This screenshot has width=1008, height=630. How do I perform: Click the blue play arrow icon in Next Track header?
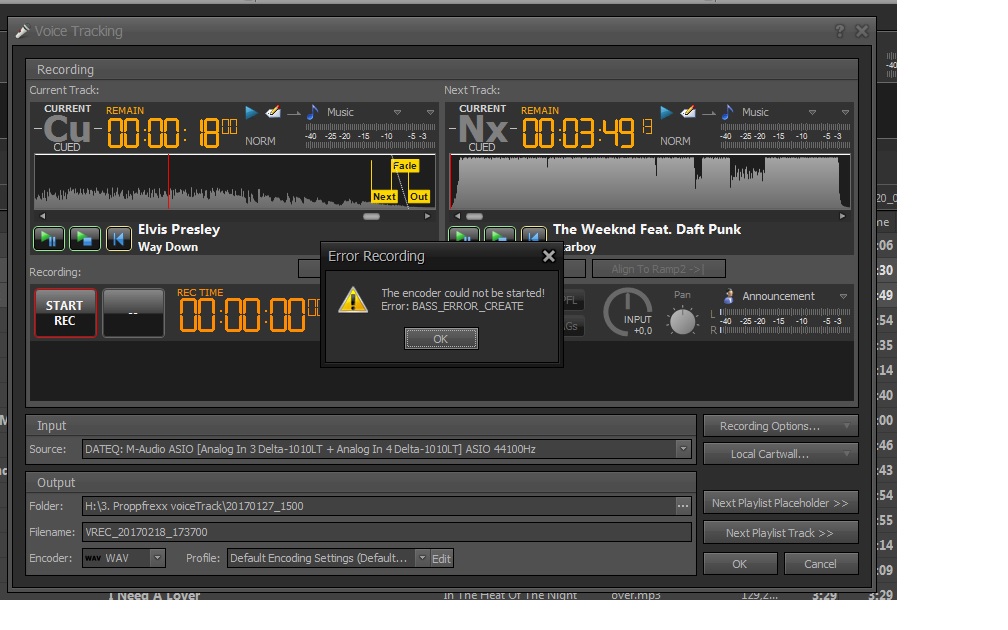coord(667,112)
